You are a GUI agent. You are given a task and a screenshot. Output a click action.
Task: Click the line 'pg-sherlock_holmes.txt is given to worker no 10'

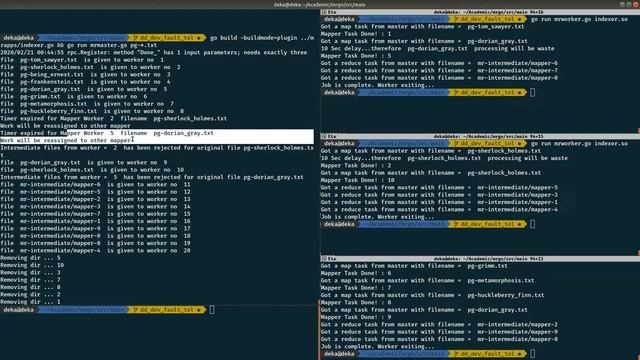click(x=92, y=170)
